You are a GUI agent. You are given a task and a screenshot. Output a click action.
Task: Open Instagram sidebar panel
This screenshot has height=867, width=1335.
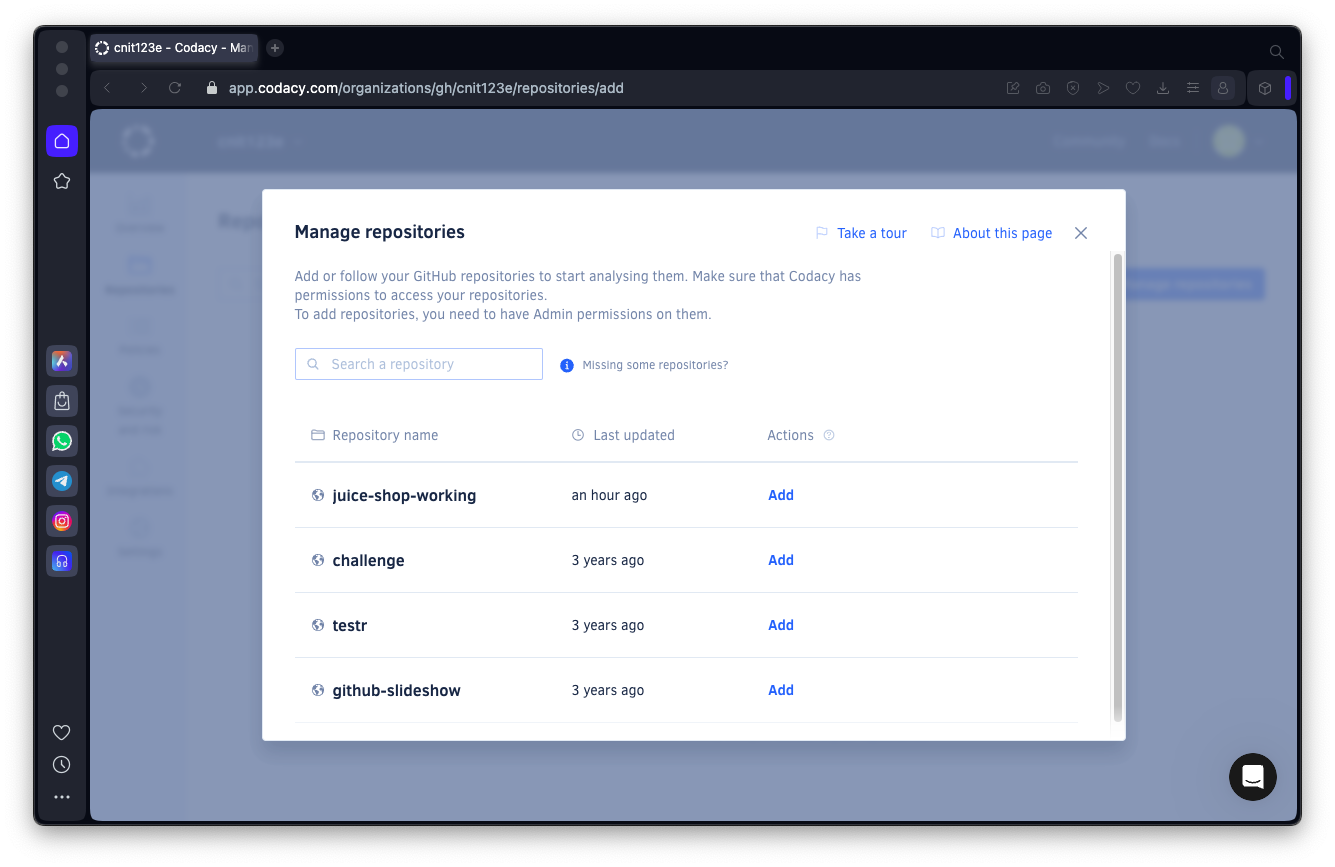click(x=62, y=521)
